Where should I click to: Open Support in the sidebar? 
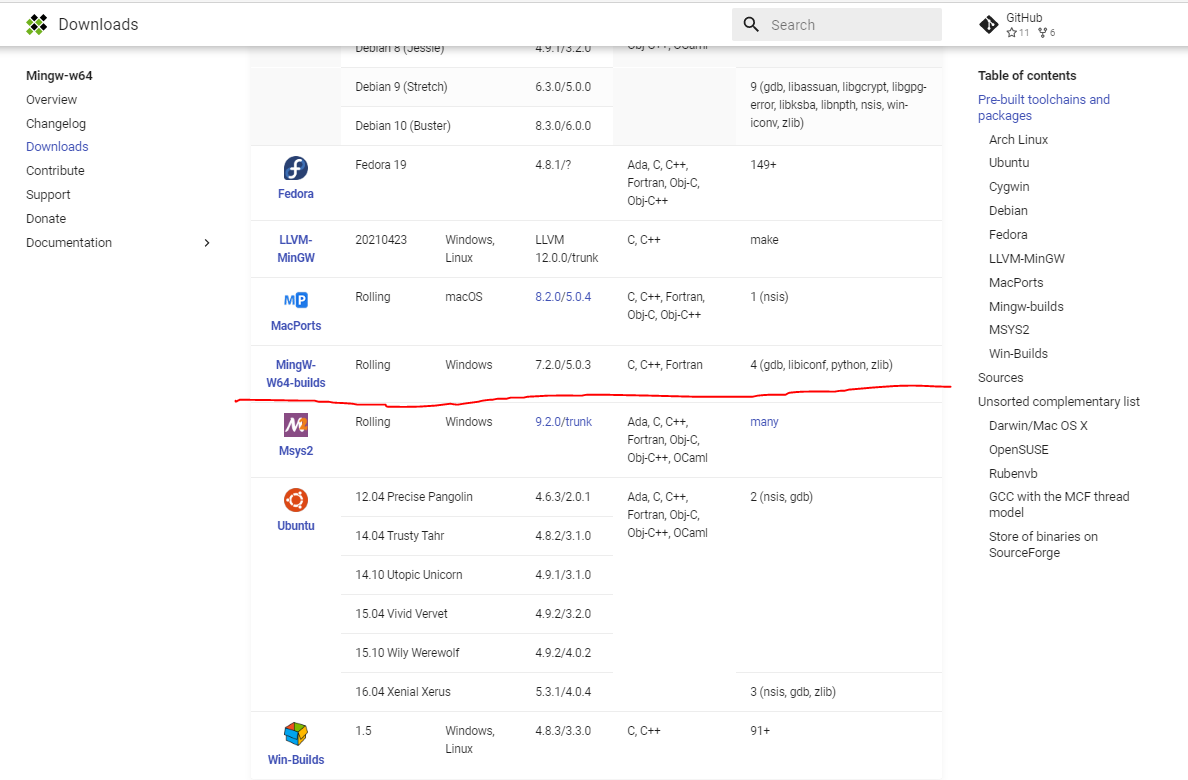[48, 195]
